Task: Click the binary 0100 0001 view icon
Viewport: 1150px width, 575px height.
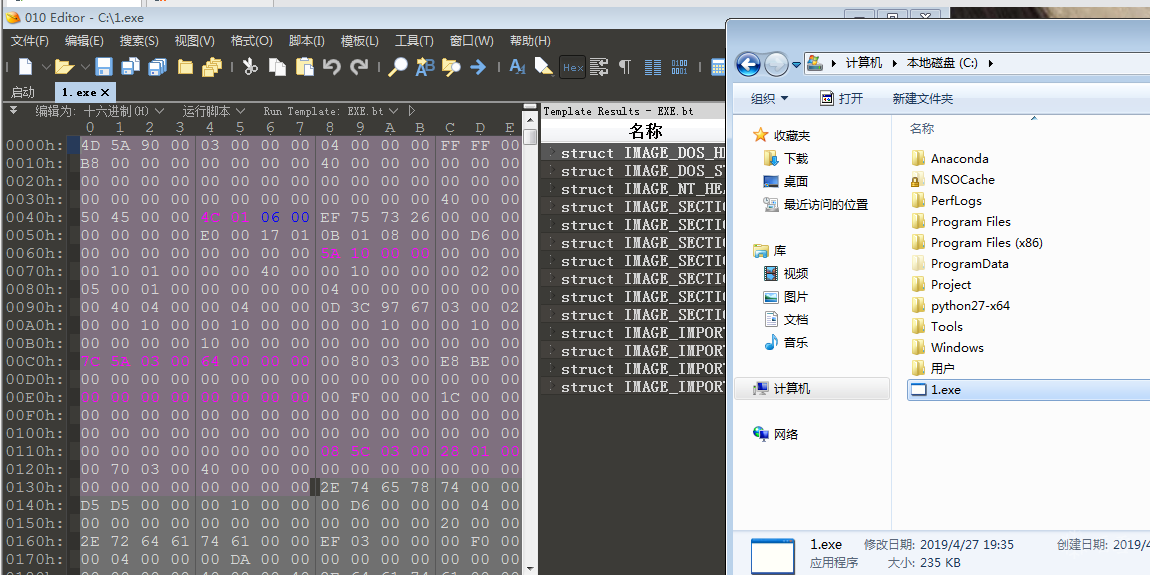Action: click(x=679, y=67)
